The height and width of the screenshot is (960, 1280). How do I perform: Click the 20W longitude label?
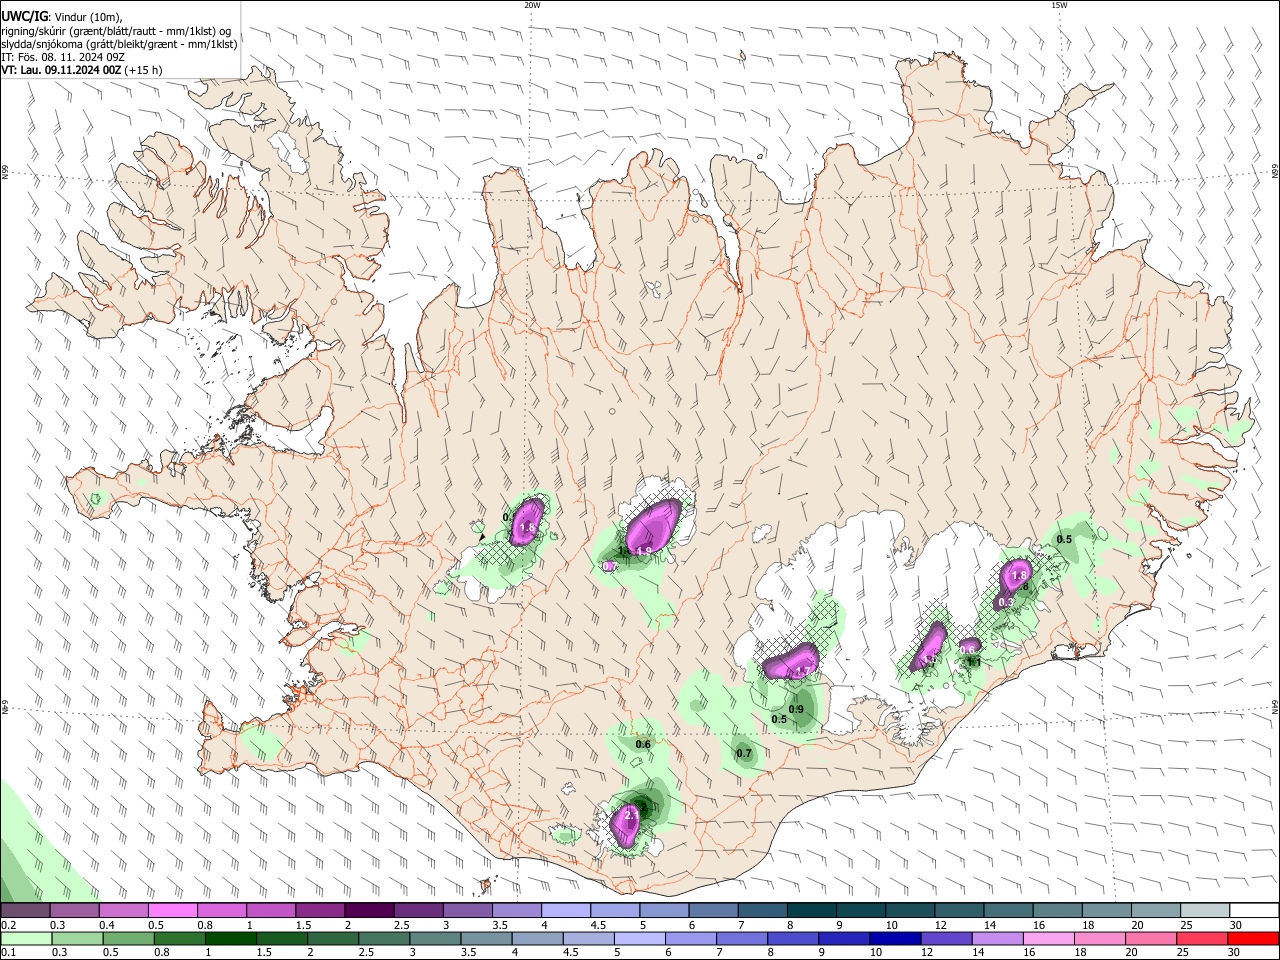532,5
